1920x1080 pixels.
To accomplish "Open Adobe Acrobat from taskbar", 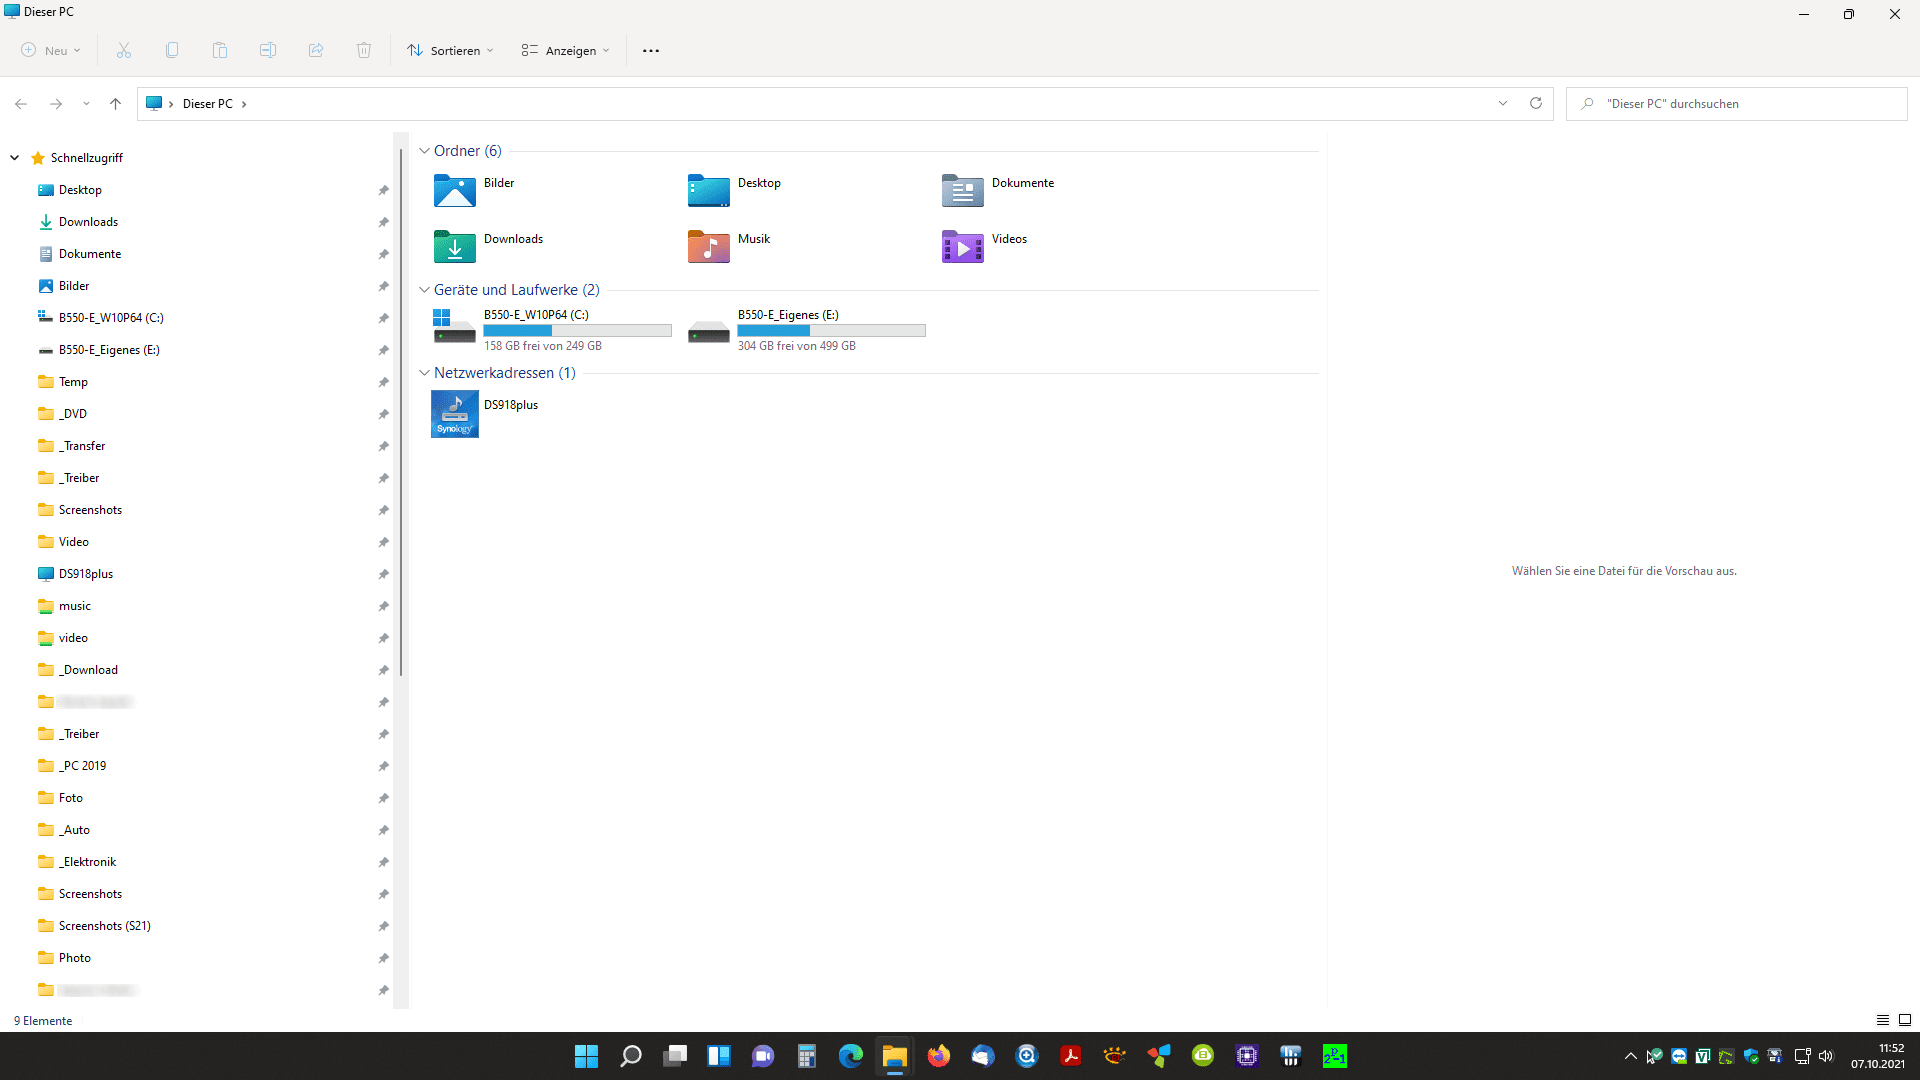I will pos(1071,1056).
